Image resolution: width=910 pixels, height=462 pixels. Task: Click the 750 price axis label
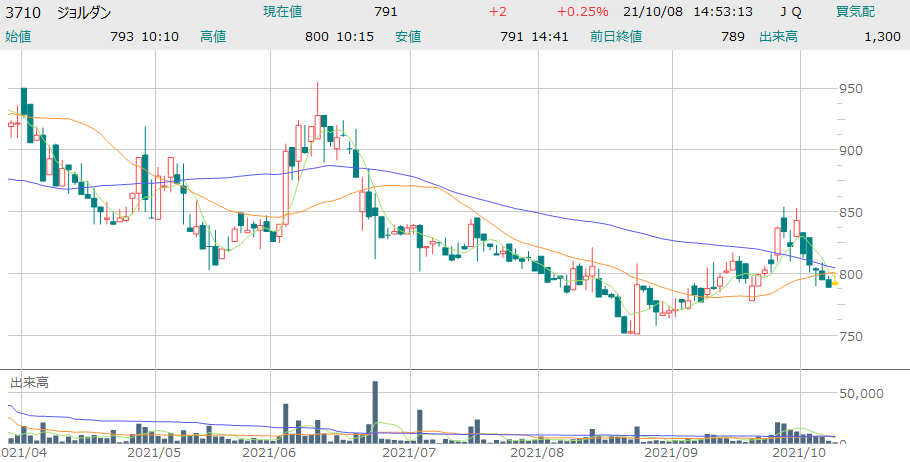(x=851, y=336)
